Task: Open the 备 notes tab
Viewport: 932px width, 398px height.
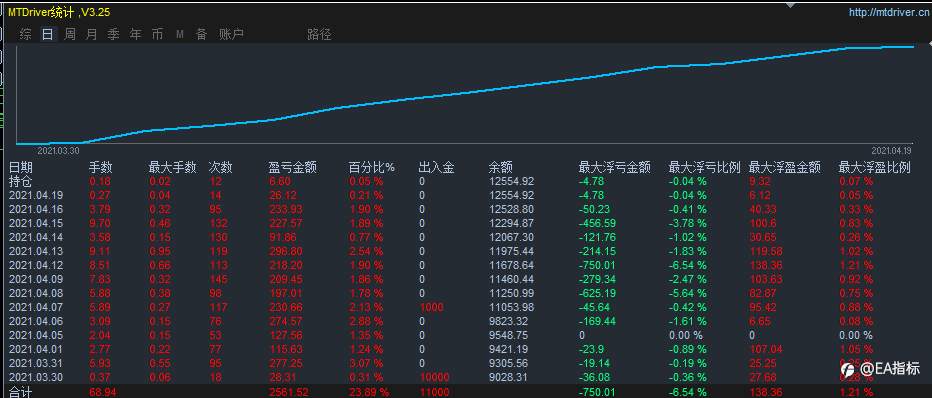Action: click(x=201, y=34)
